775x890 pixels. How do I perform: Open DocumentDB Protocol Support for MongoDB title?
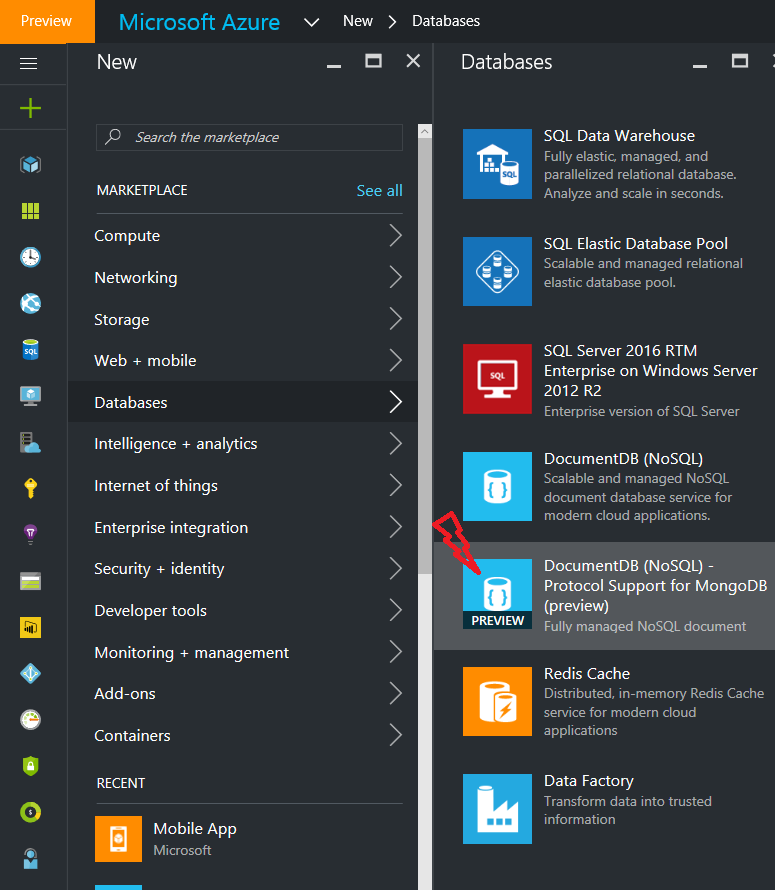tap(655, 585)
